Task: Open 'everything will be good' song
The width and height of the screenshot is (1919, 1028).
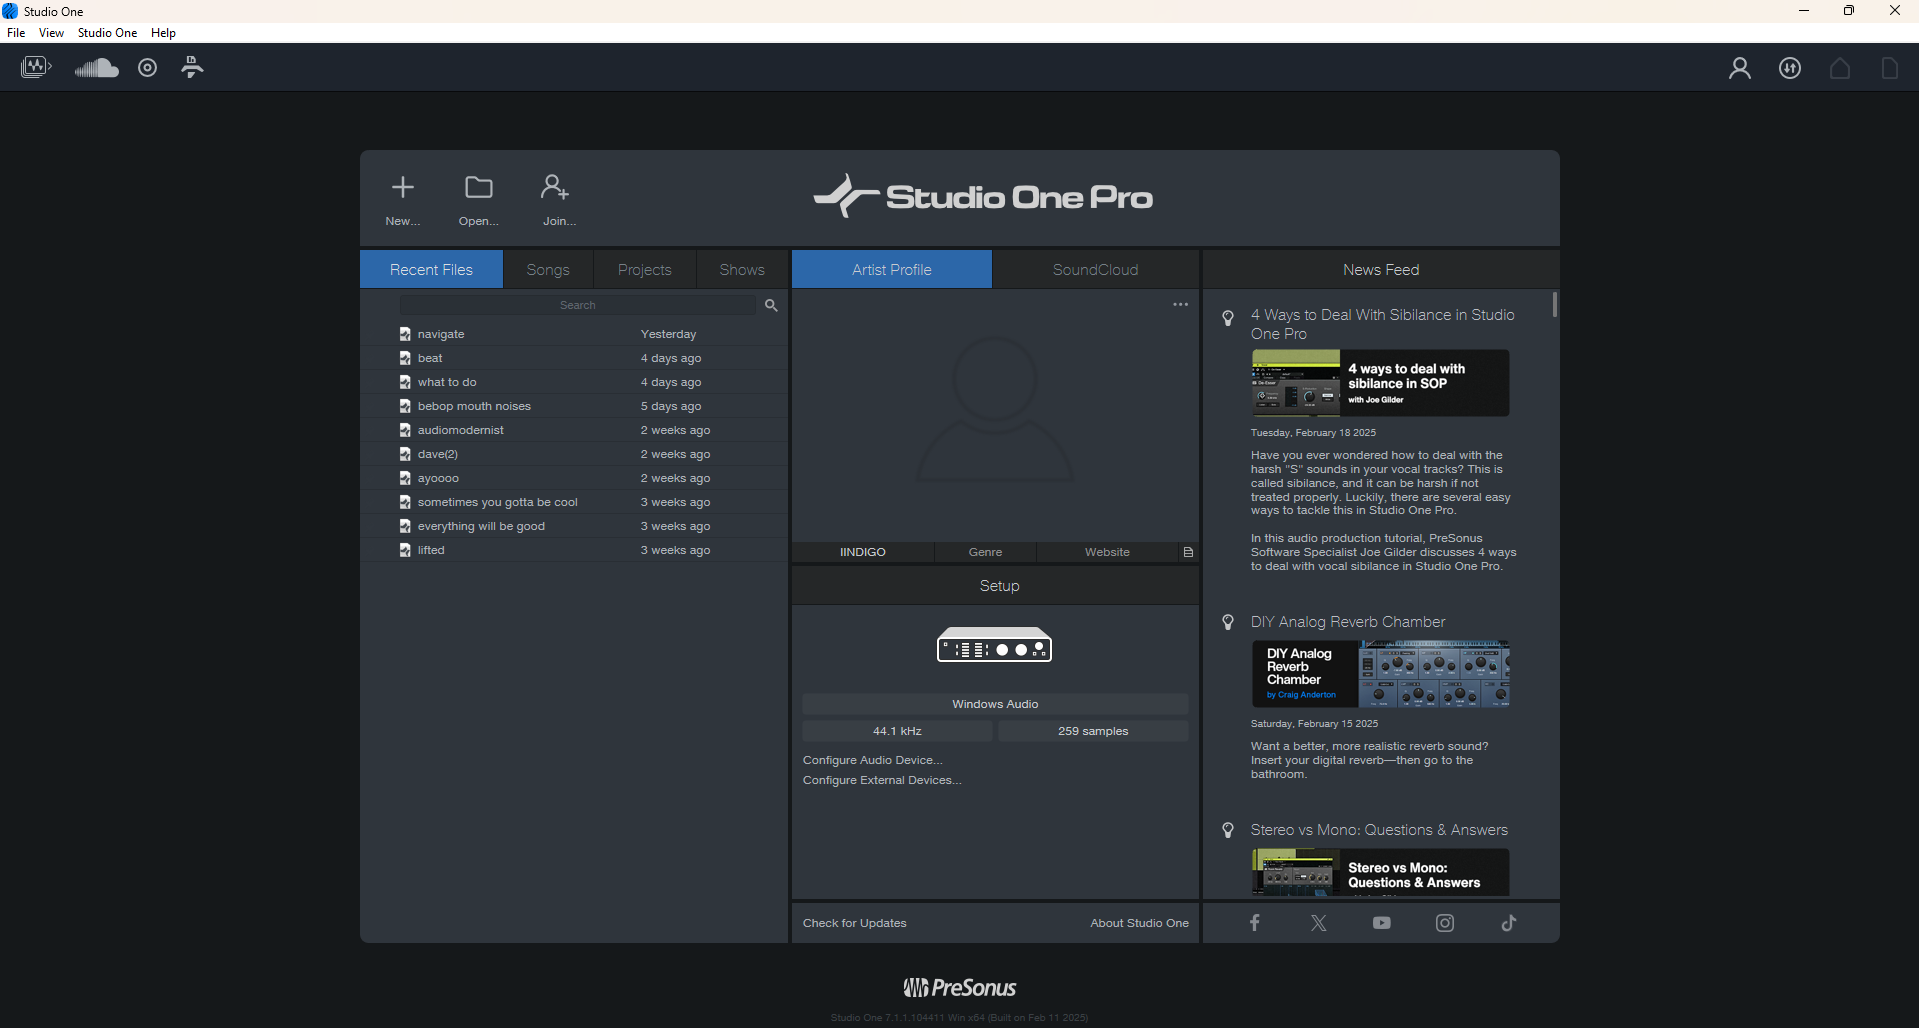Action: tap(574, 526)
